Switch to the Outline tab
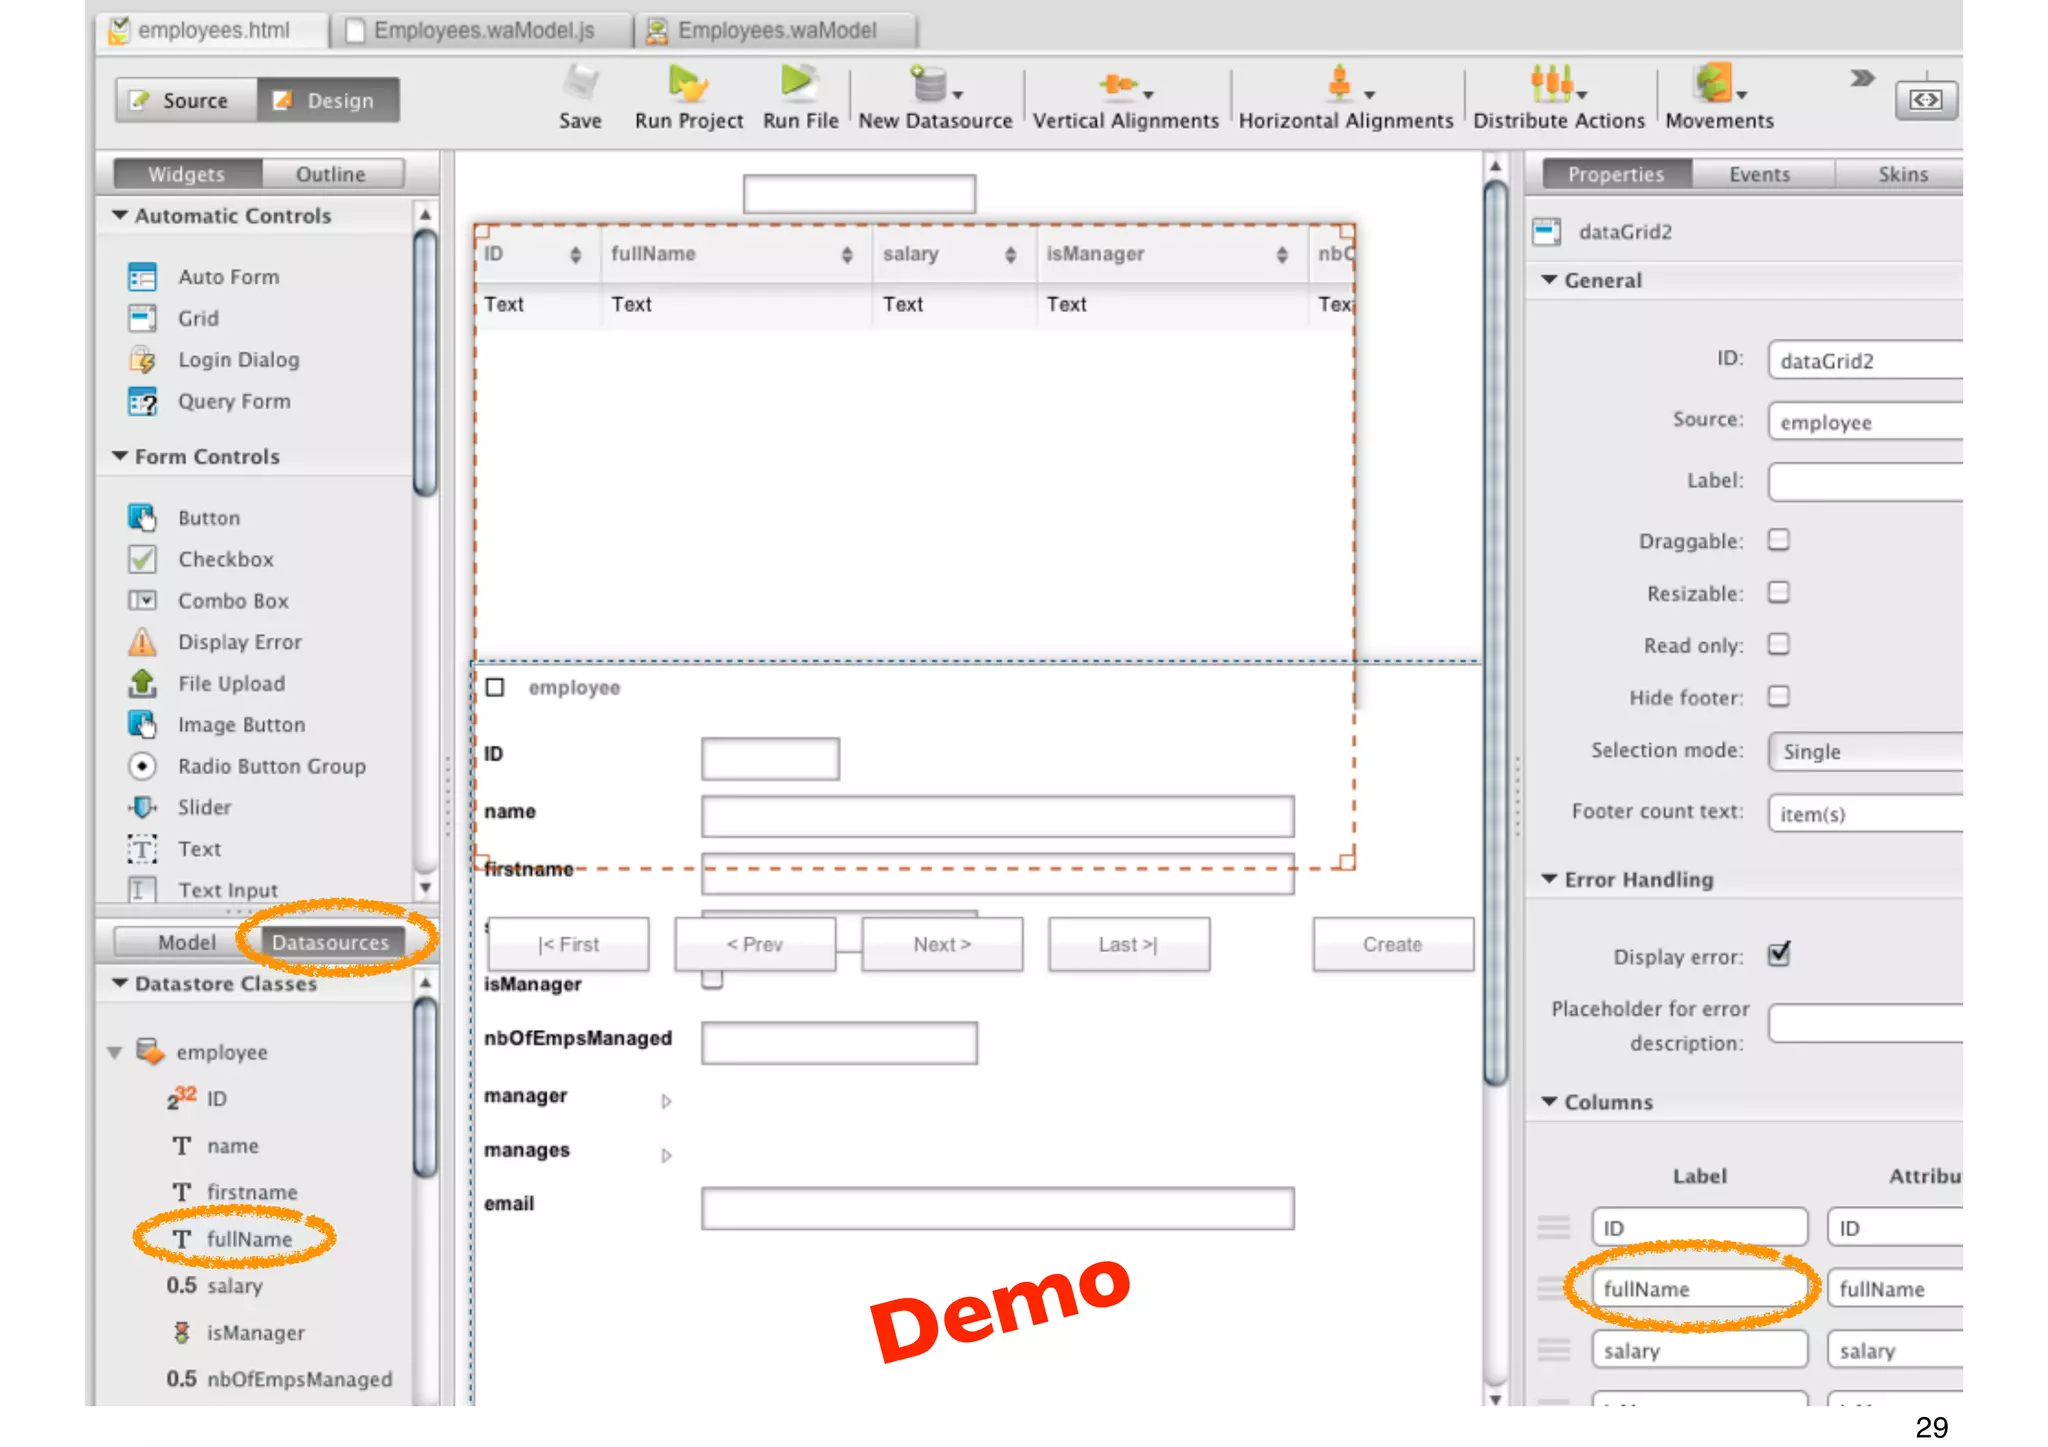Screen dimensions: 2048x1447 (x=330, y=174)
